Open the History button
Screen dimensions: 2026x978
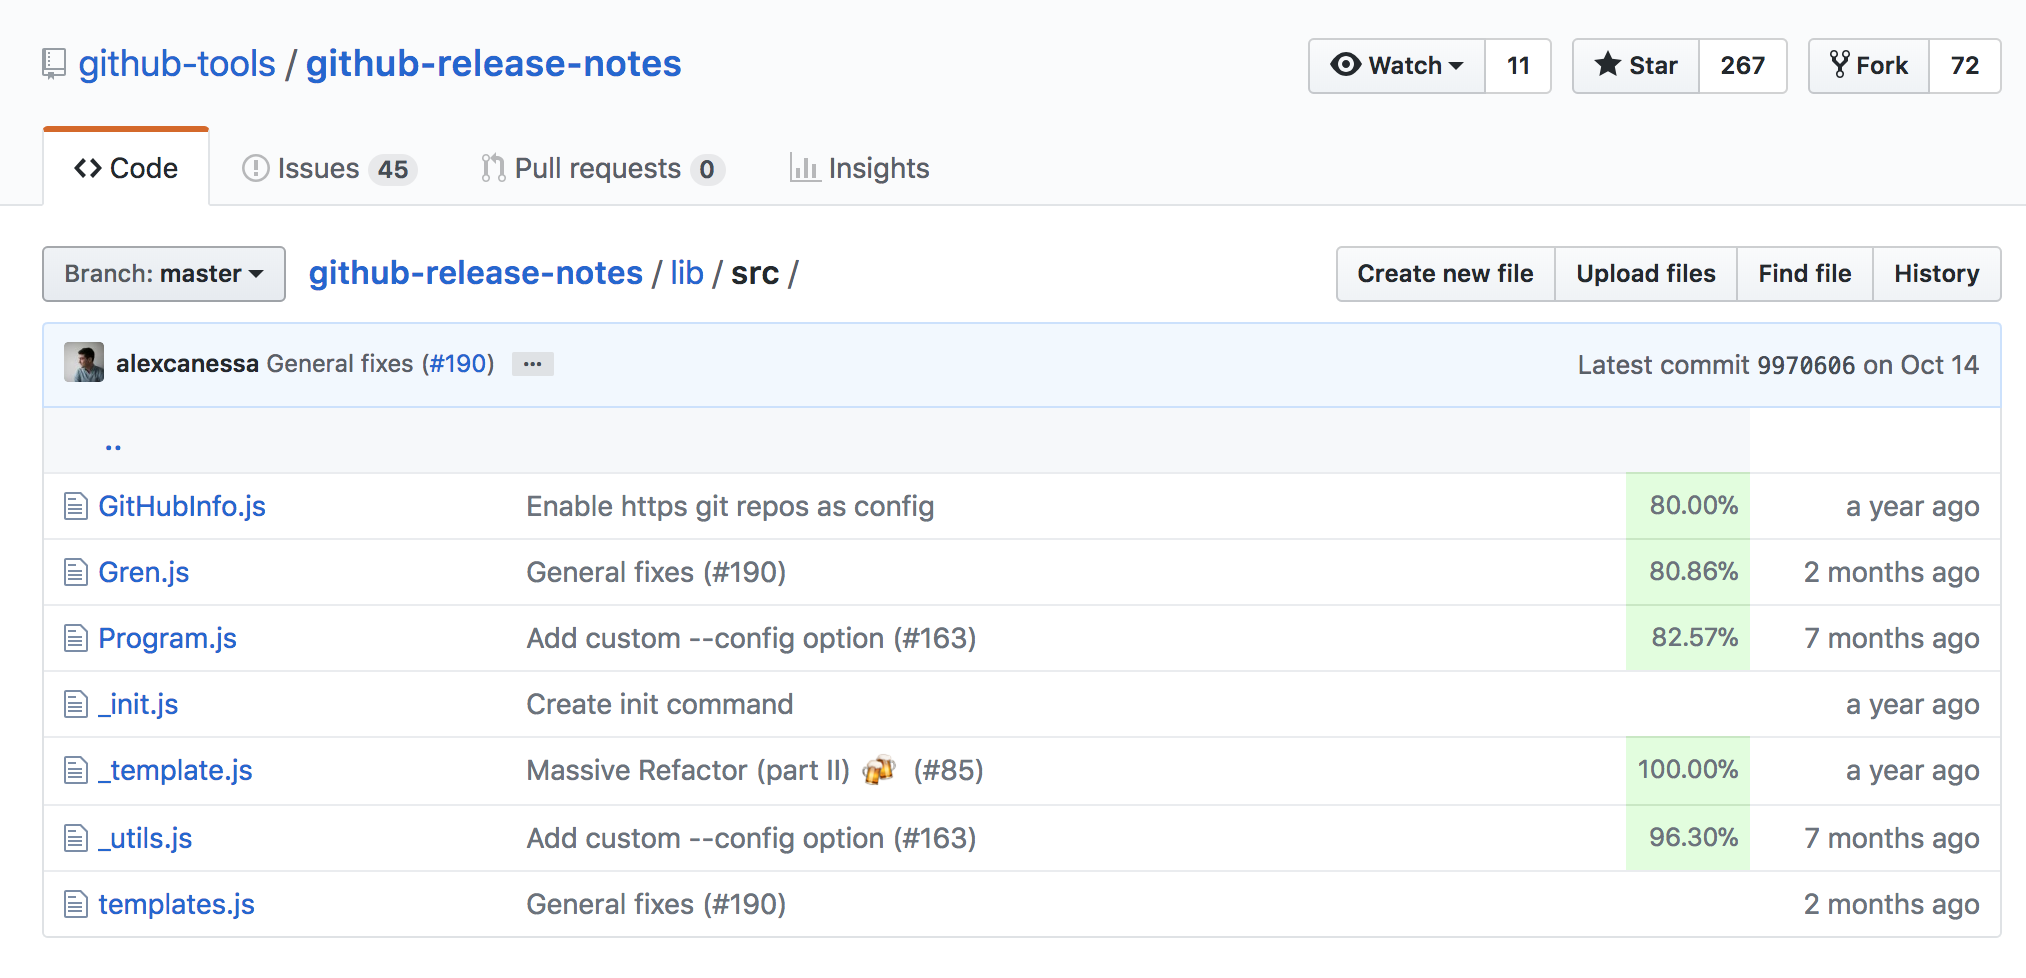click(1936, 274)
